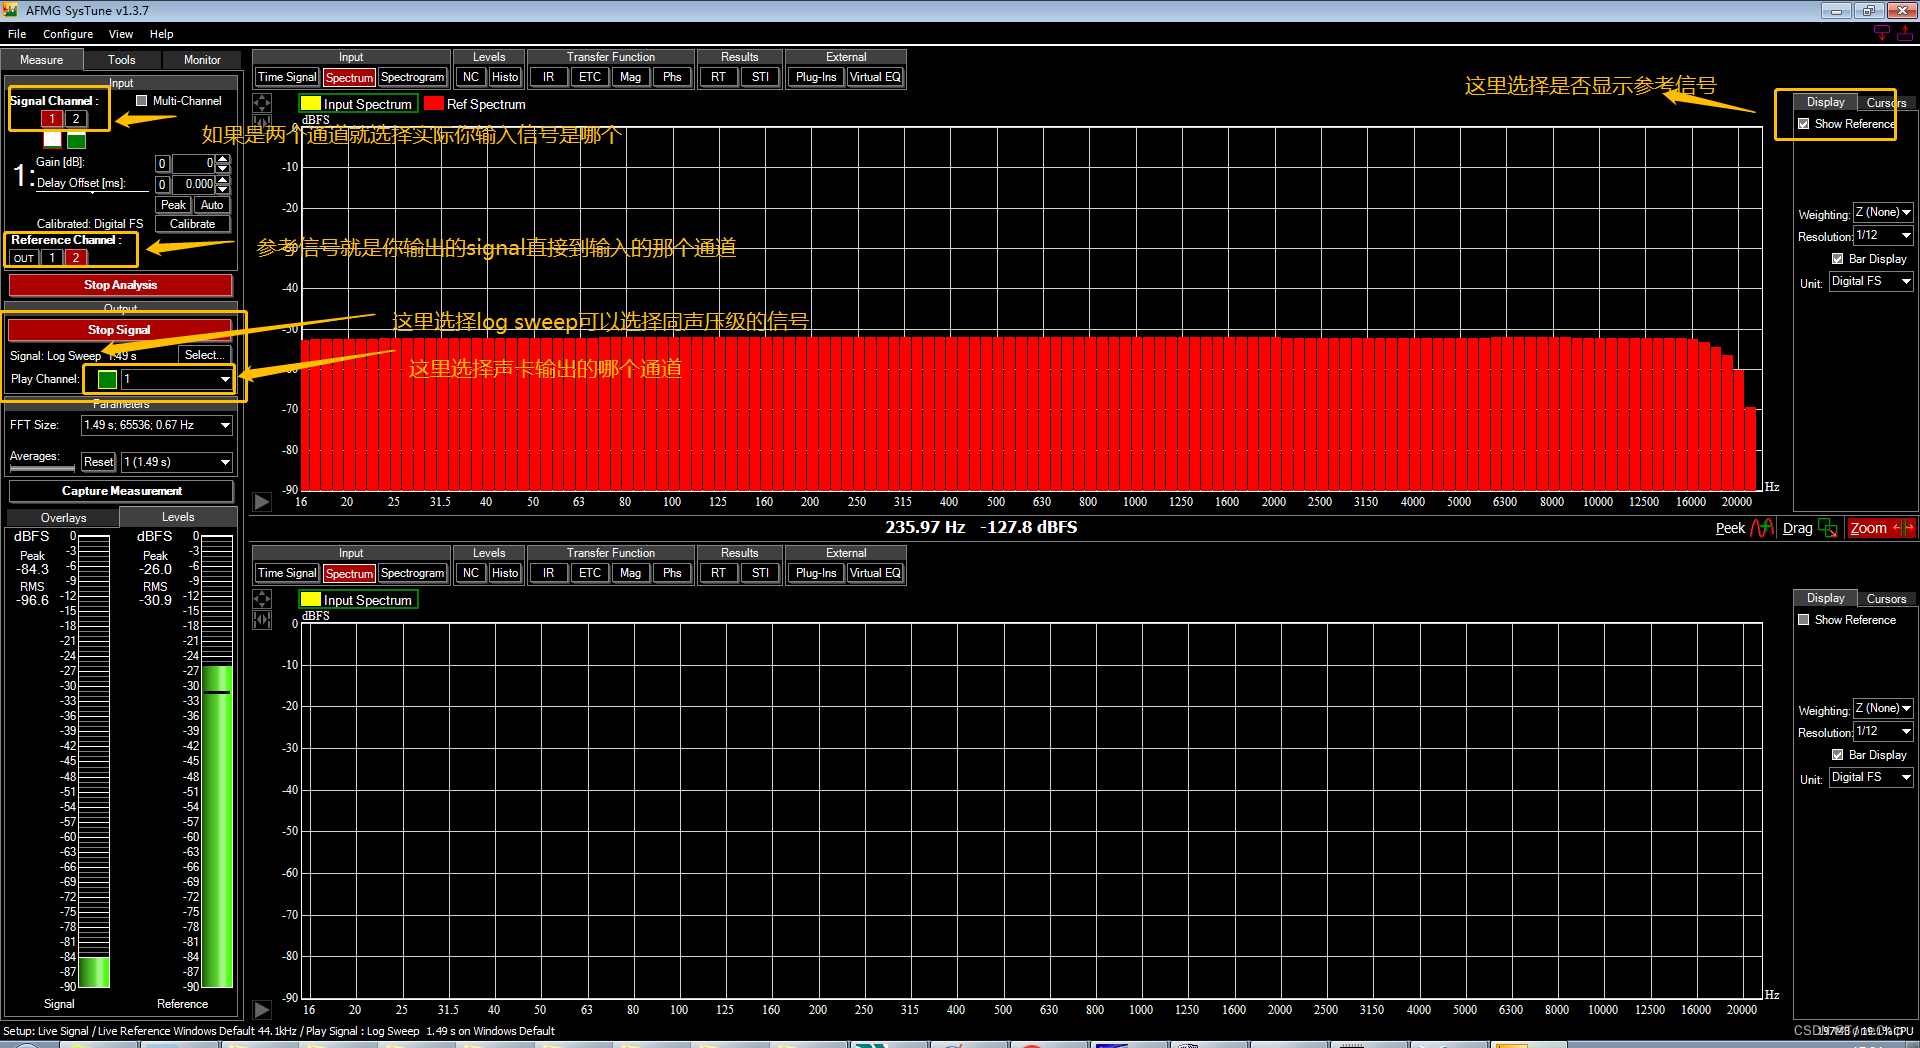
Task: Select Time Signal in top graph toolbar
Action: coord(287,77)
